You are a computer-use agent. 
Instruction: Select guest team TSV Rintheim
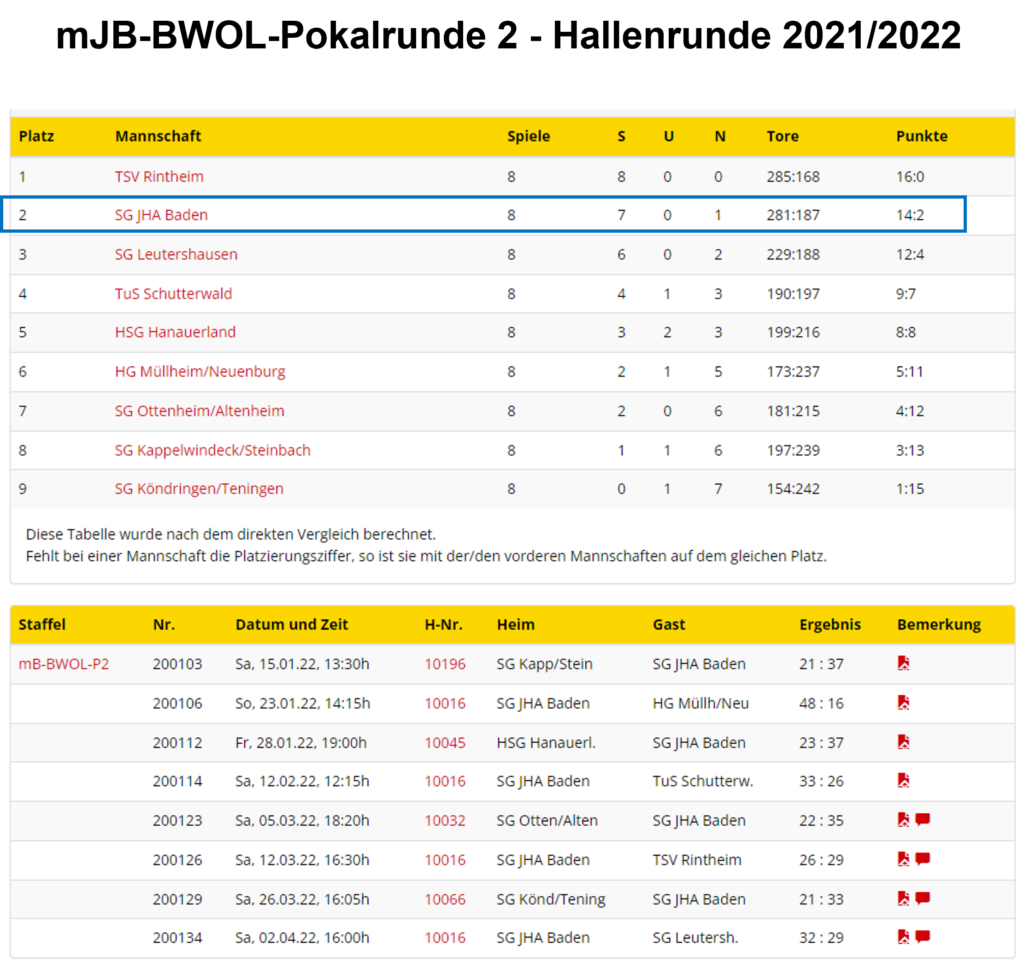click(697, 859)
